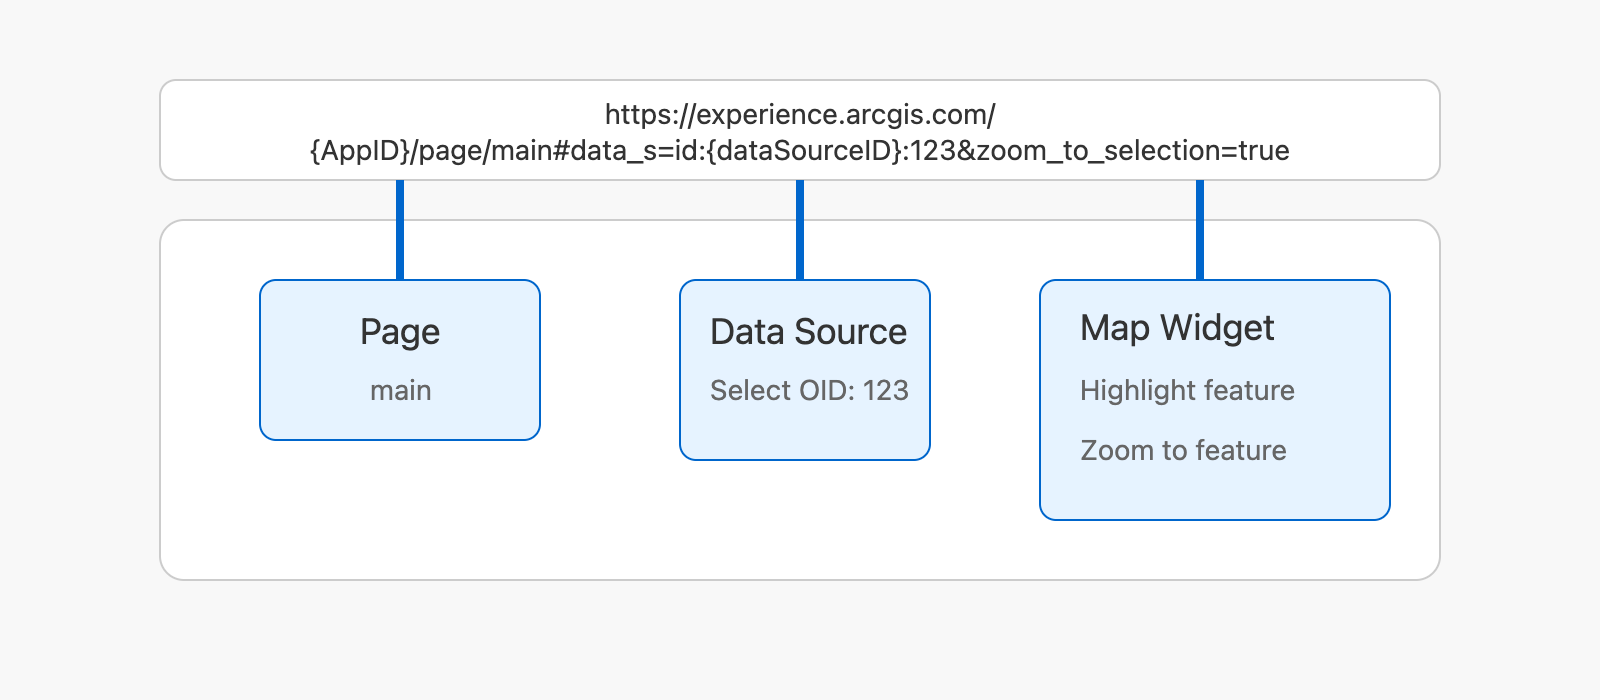This screenshot has width=1600, height=700.
Task: Click blank space below "Select OID: 123" in the Data Source box
Action: click(x=805, y=435)
